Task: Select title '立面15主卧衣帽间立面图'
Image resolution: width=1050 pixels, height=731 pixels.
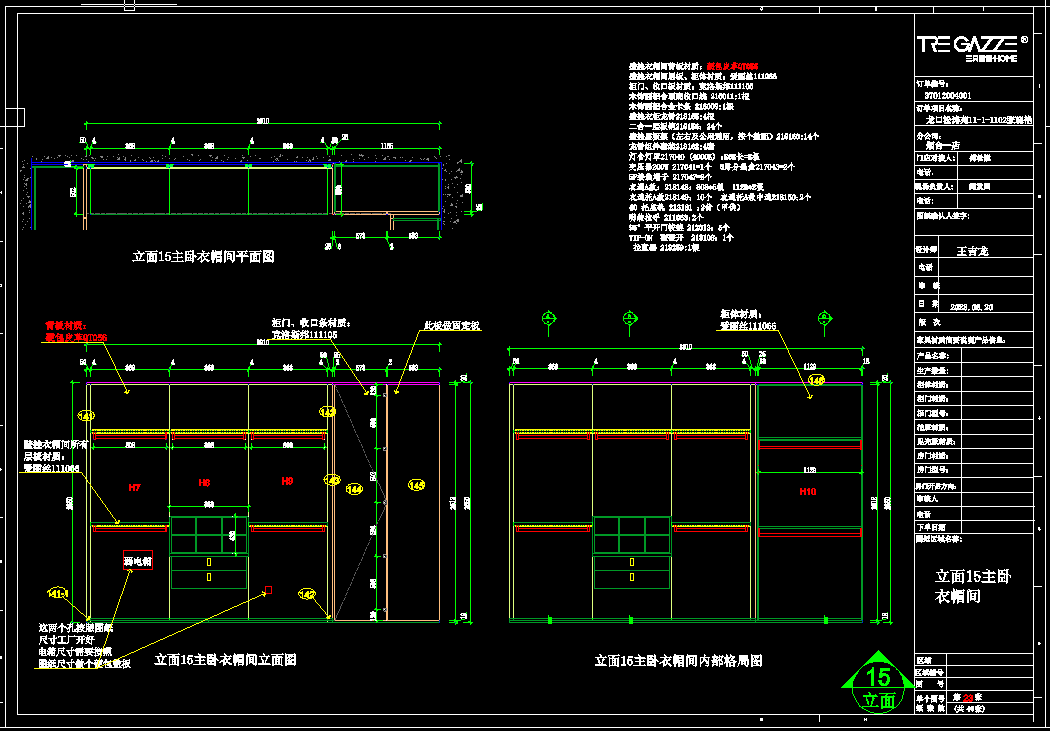Action: 225,659
